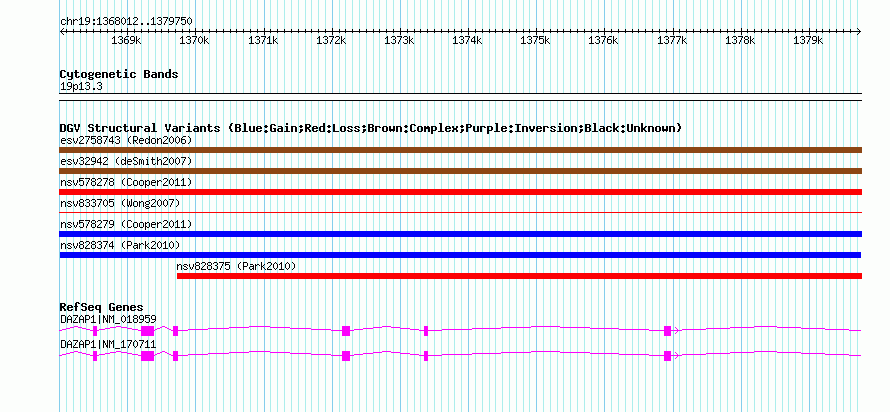Open the nsv833705 (Wong2007) label
The image size is (890, 412).
click(x=120, y=203)
